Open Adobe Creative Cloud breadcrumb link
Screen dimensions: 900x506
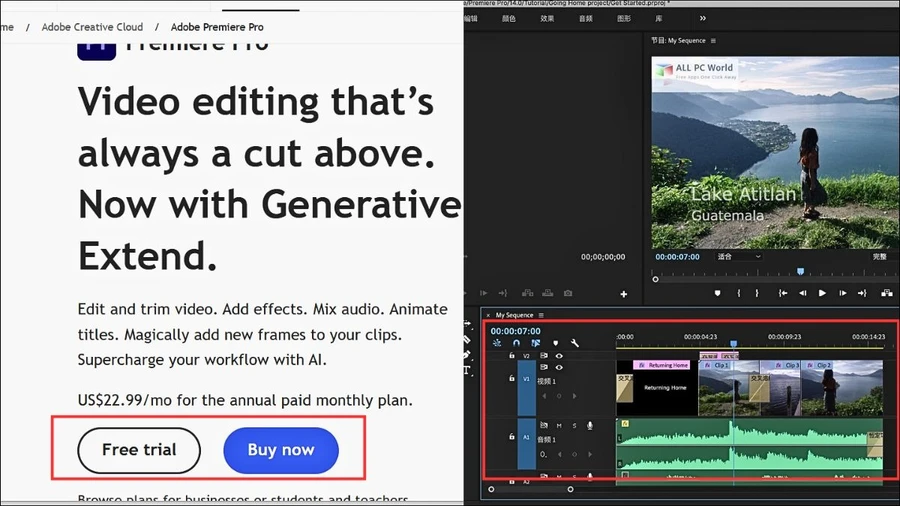(92, 27)
